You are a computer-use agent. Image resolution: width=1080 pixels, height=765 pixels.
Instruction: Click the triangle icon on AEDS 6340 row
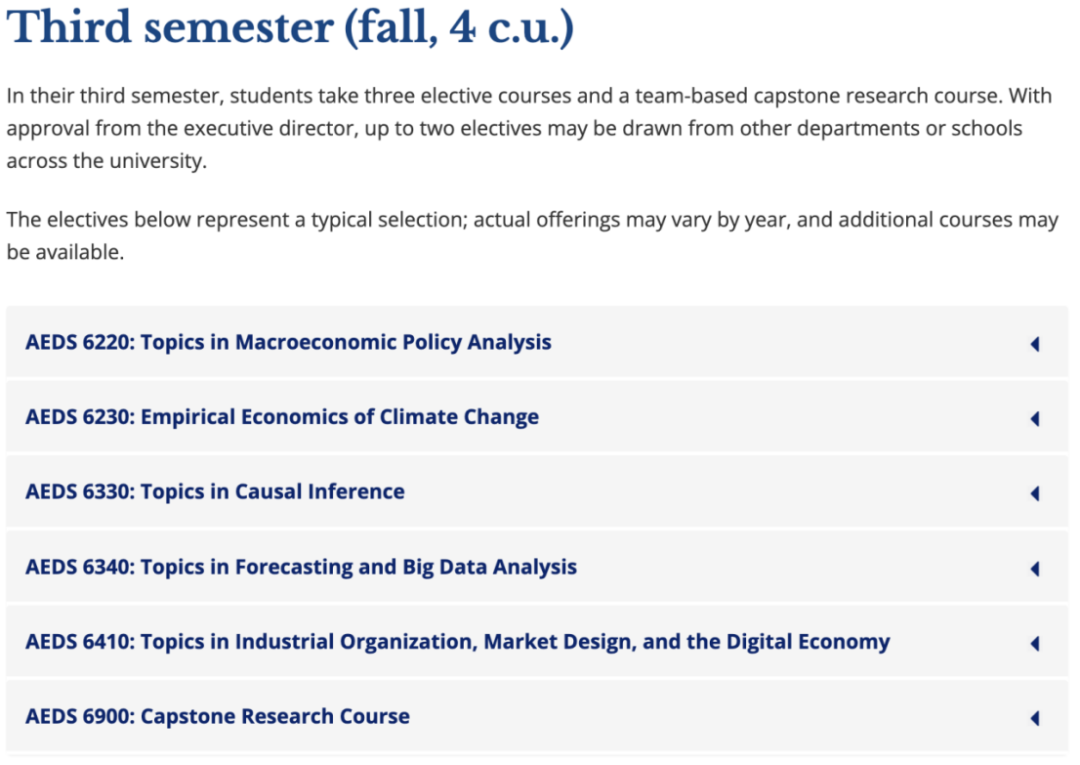[x=1035, y=568]
